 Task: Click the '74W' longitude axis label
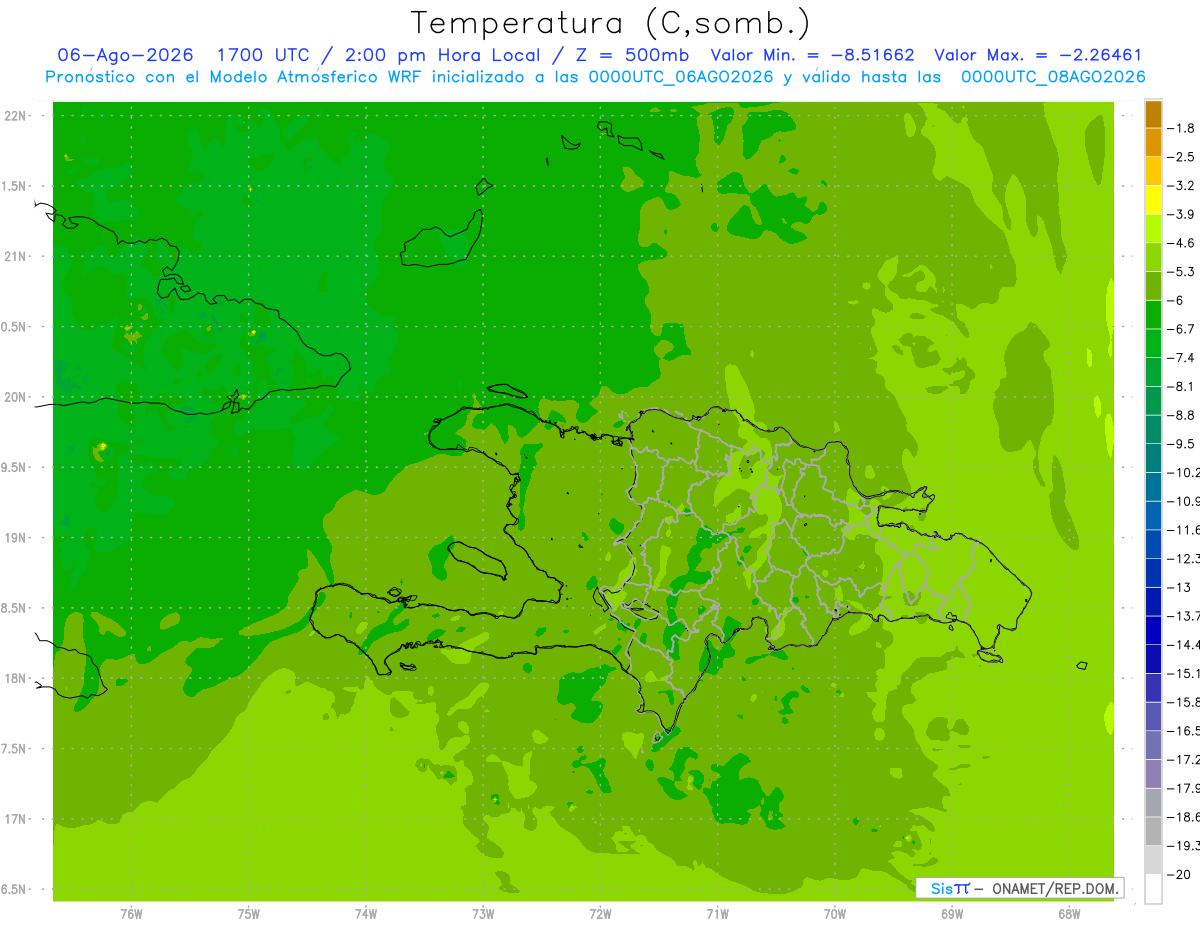pos(366,914)
